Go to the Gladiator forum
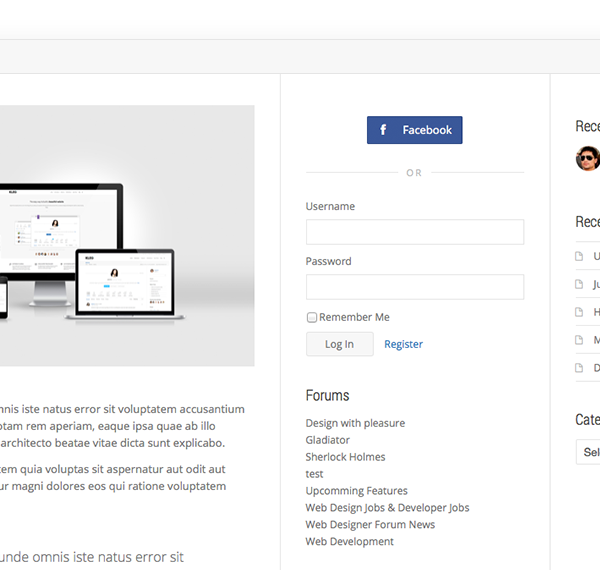The width and height of the screenshot is (600, 570). [327, 440]
